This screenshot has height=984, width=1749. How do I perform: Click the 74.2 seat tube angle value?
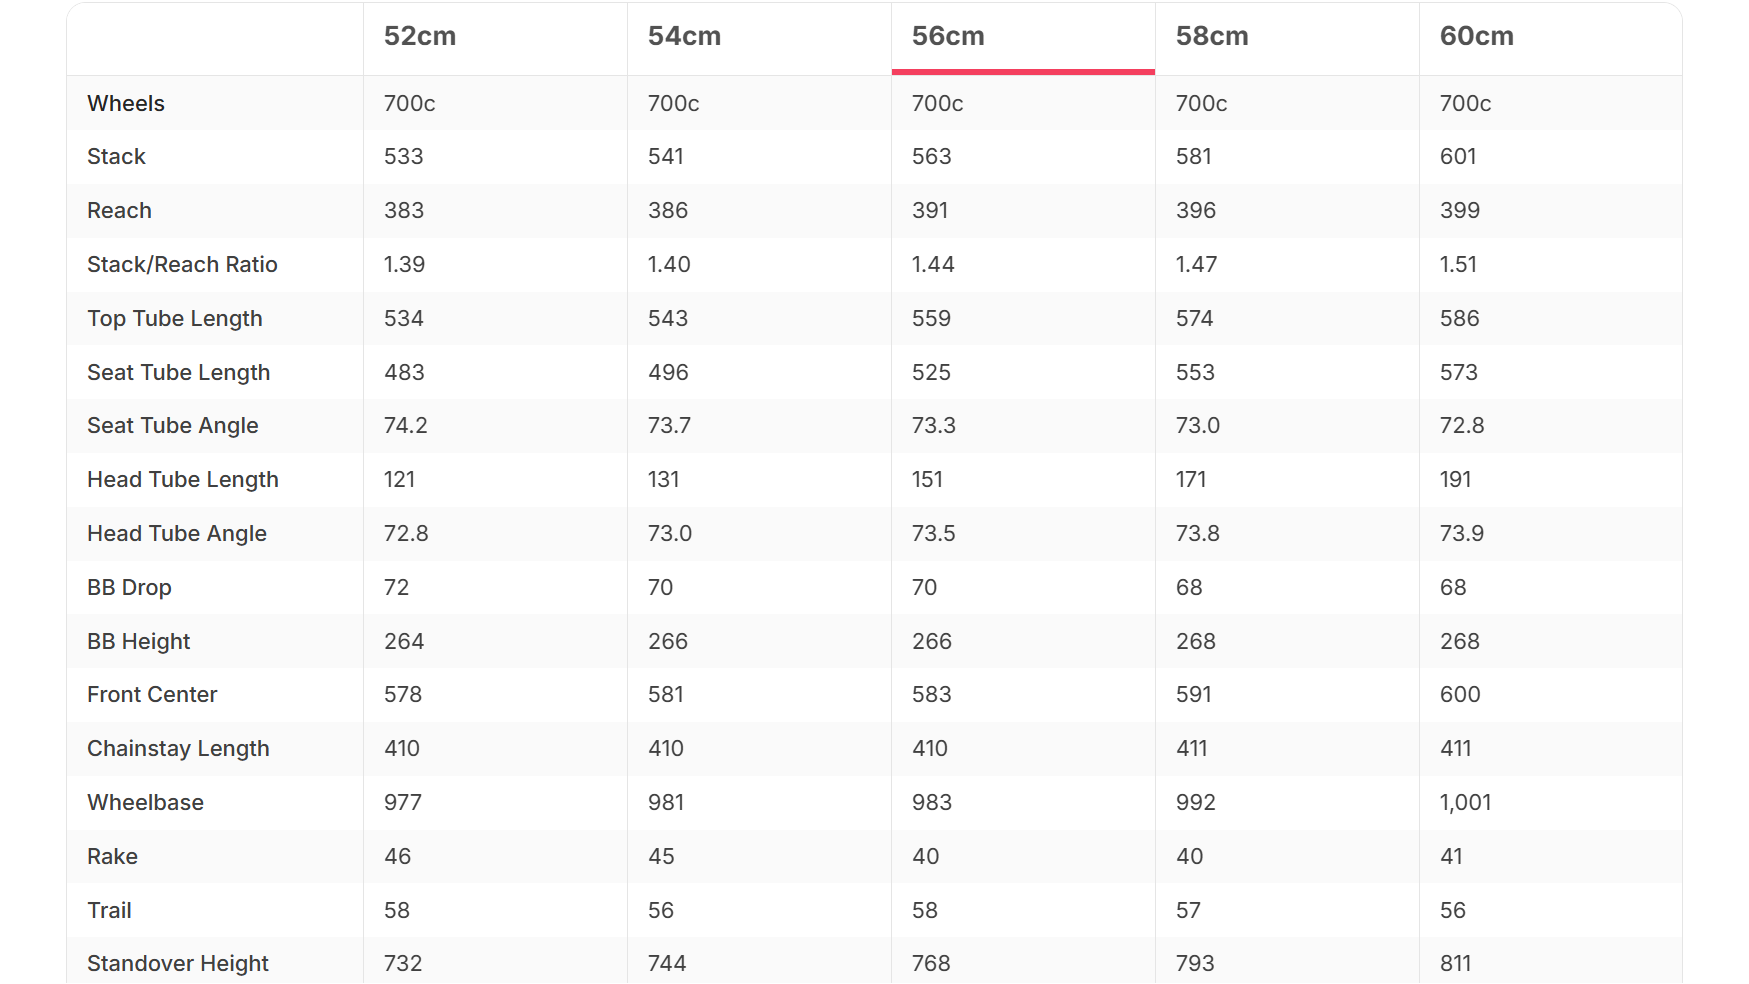(x=405, y=425)
